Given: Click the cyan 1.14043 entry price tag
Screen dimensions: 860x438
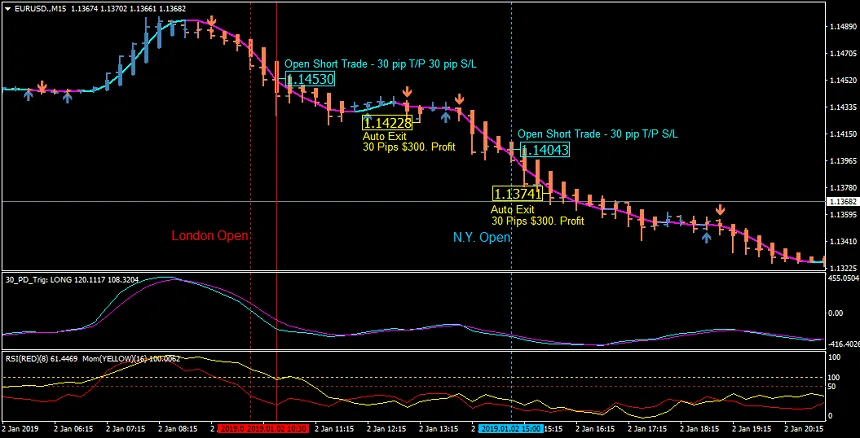Looking at the screenshot, I should 546,151.
